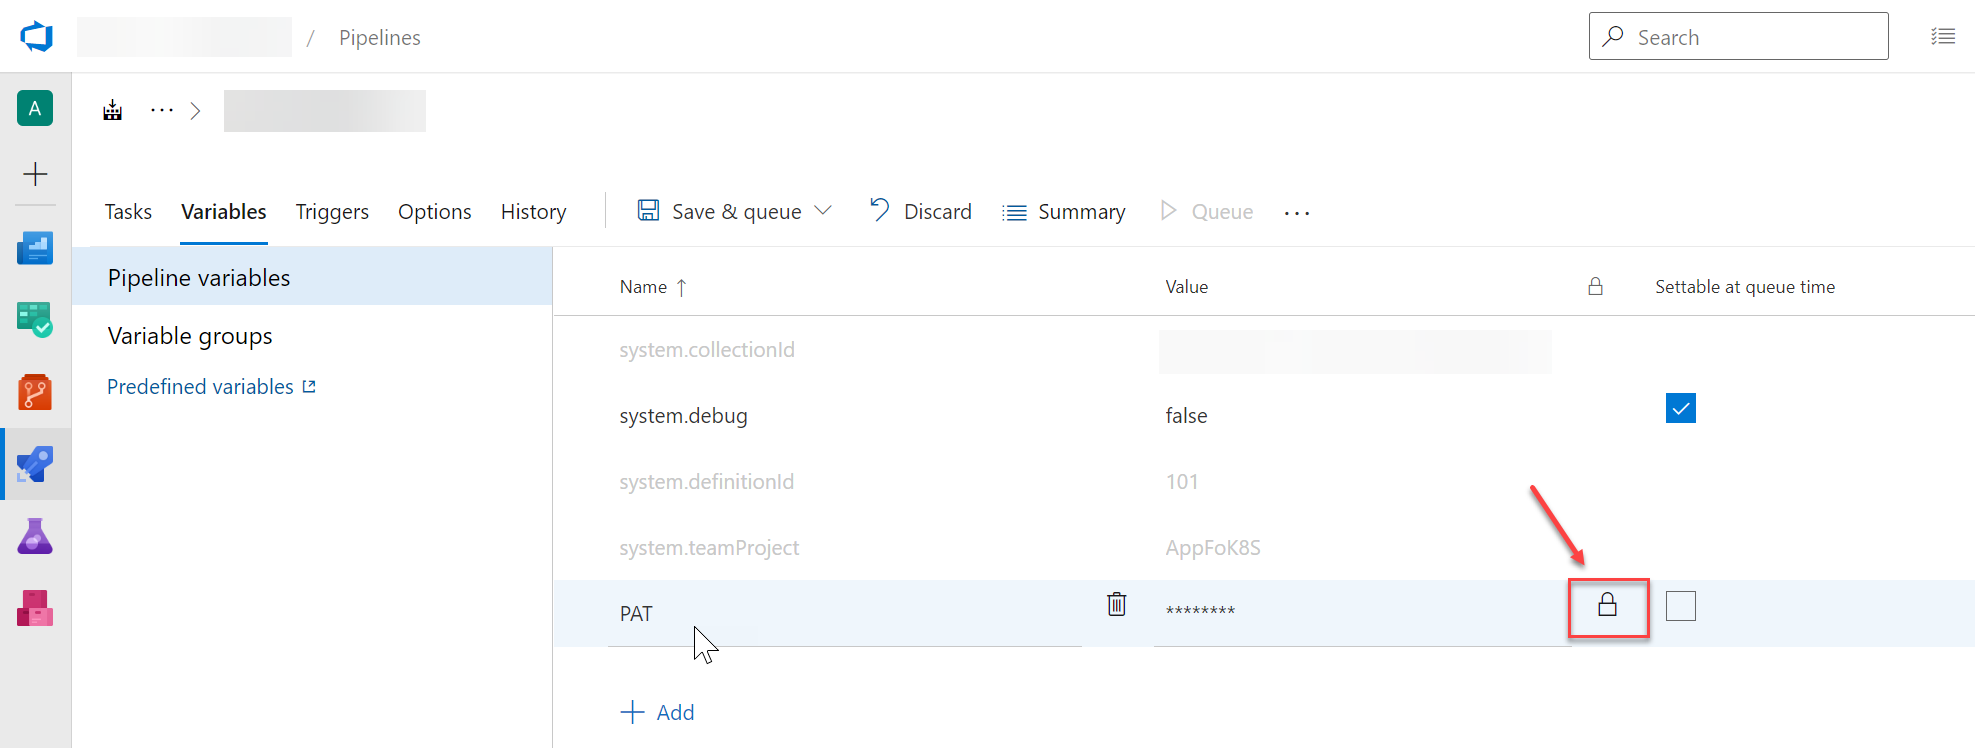
Task: Uncheck system.debug settable at queue time
Action: [1681, 408]
